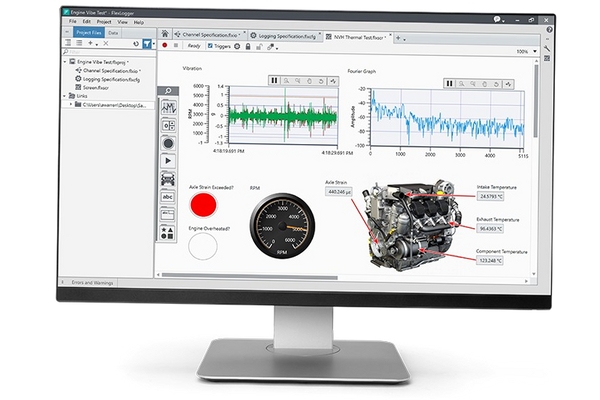The image size is (600, 400).
Task: Switch to the Logging Specification tab
Action: click(284, 36)
